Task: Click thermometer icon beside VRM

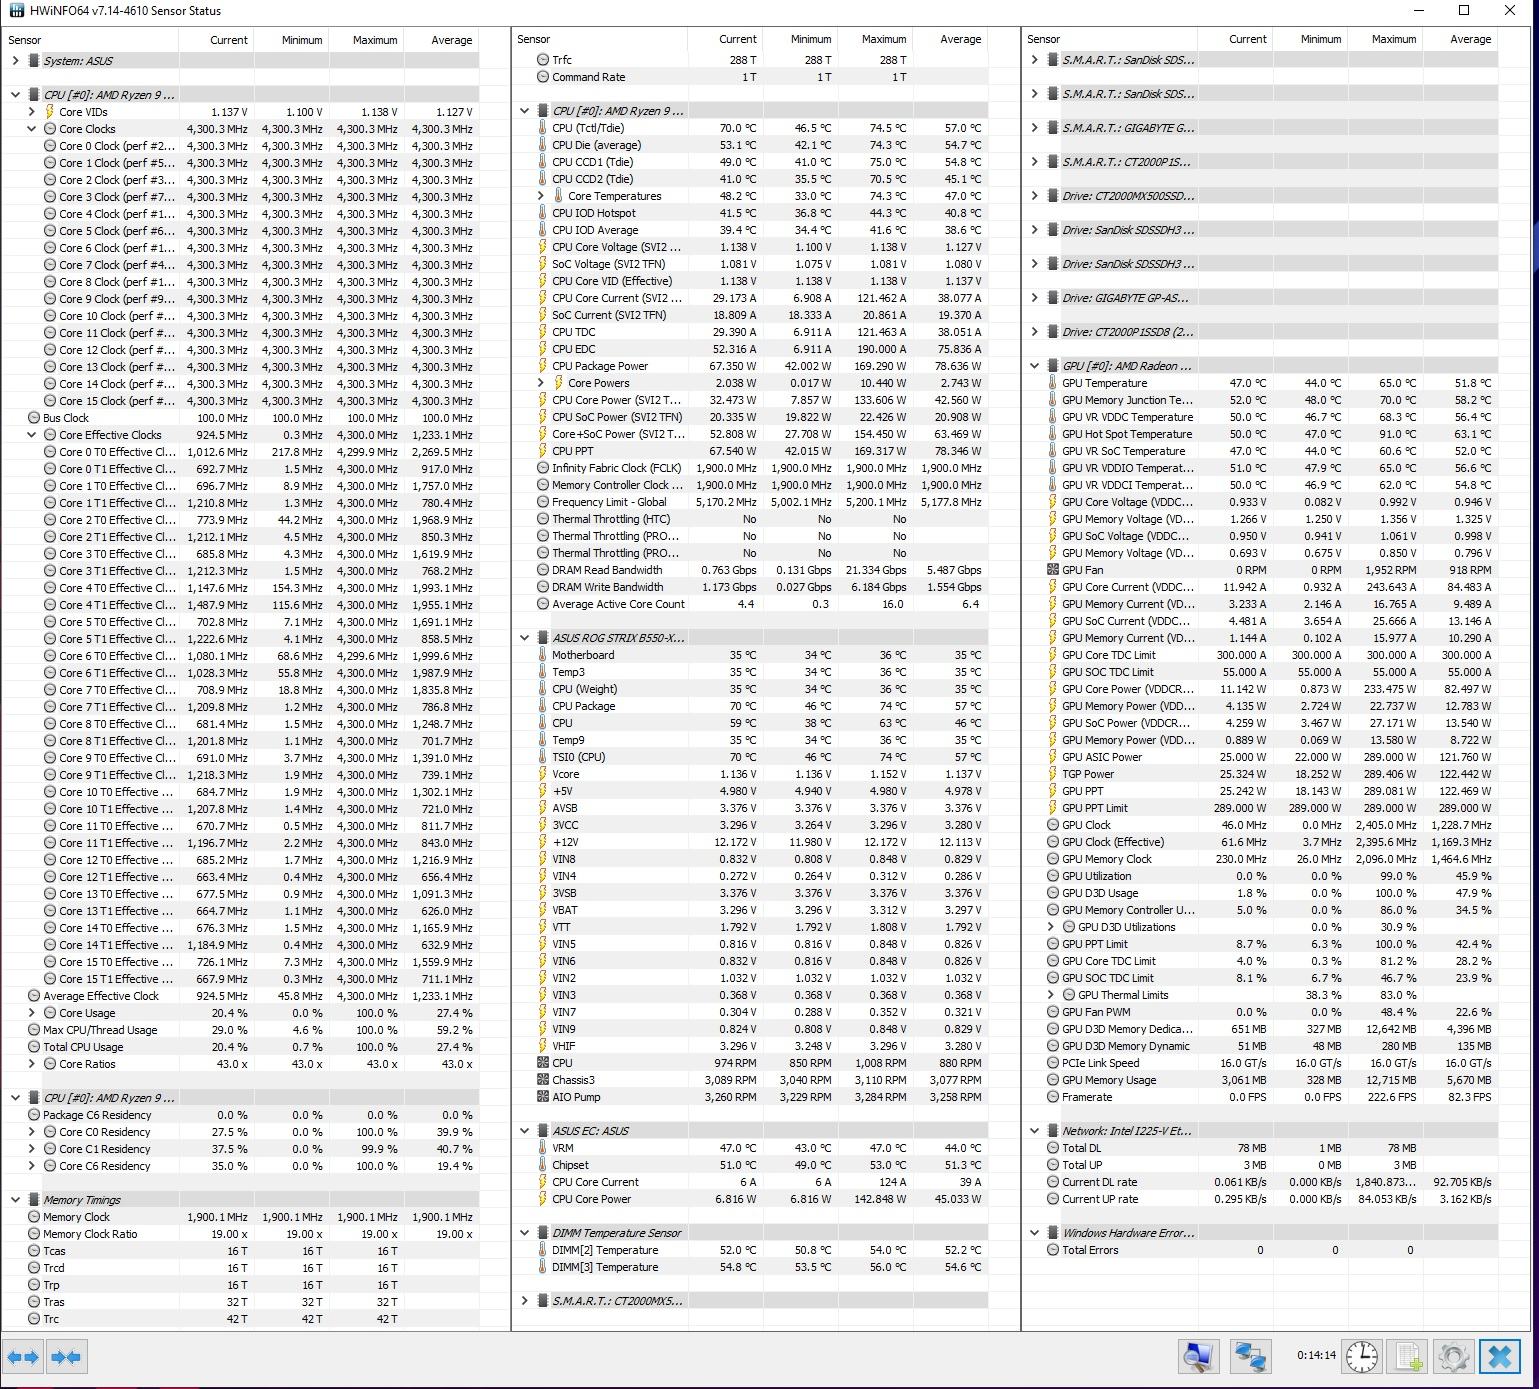Action: [543, 1148]
